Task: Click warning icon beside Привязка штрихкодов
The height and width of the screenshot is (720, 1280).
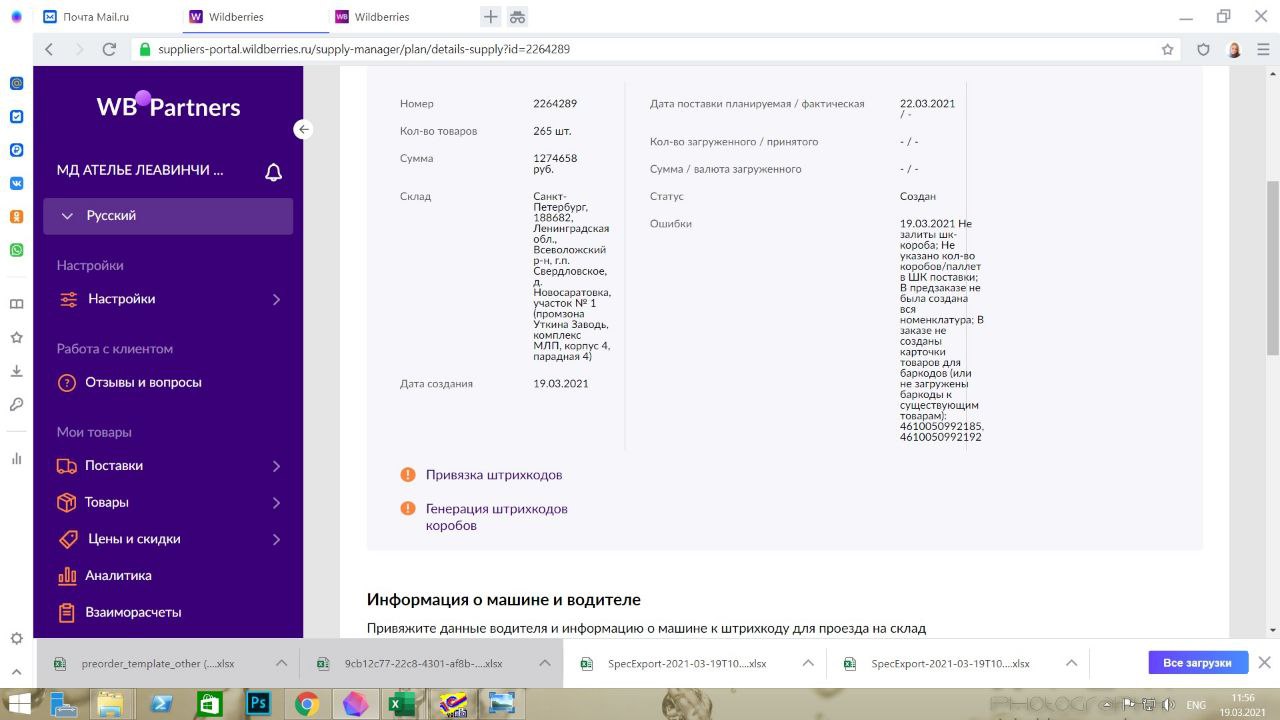Action: 408,475
